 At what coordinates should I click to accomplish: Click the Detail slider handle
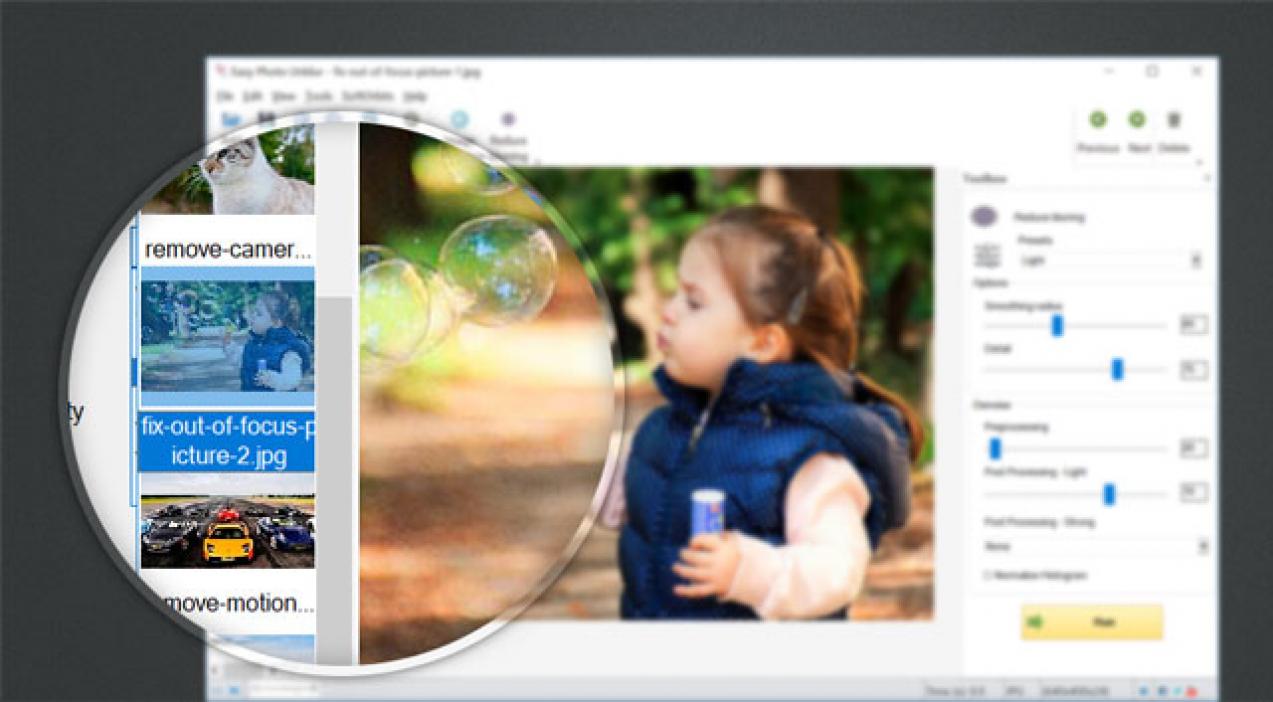click(1117, 370)
